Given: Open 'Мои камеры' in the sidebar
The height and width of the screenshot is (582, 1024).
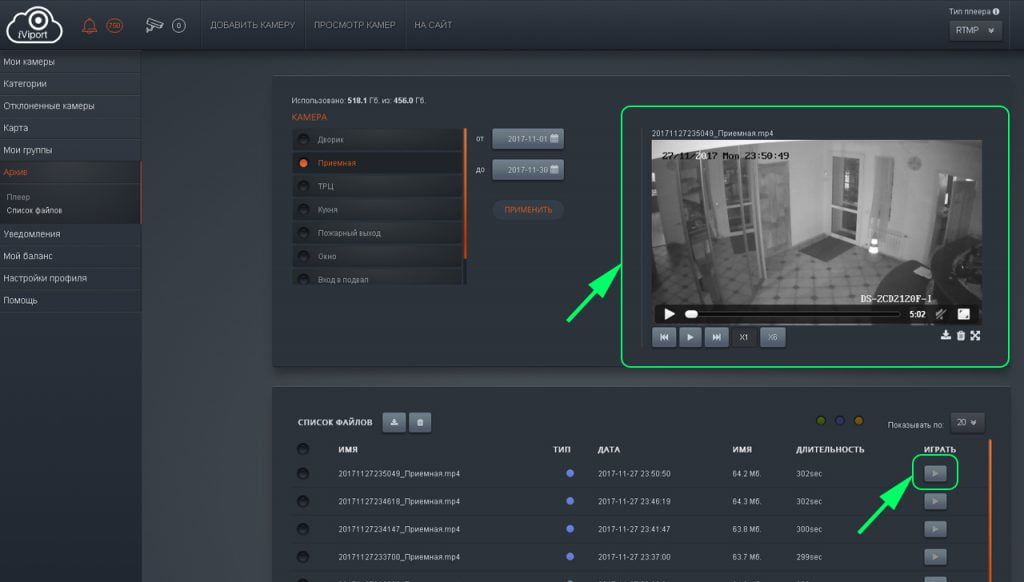Looking at the screenshot, I should tap(29, 62).
